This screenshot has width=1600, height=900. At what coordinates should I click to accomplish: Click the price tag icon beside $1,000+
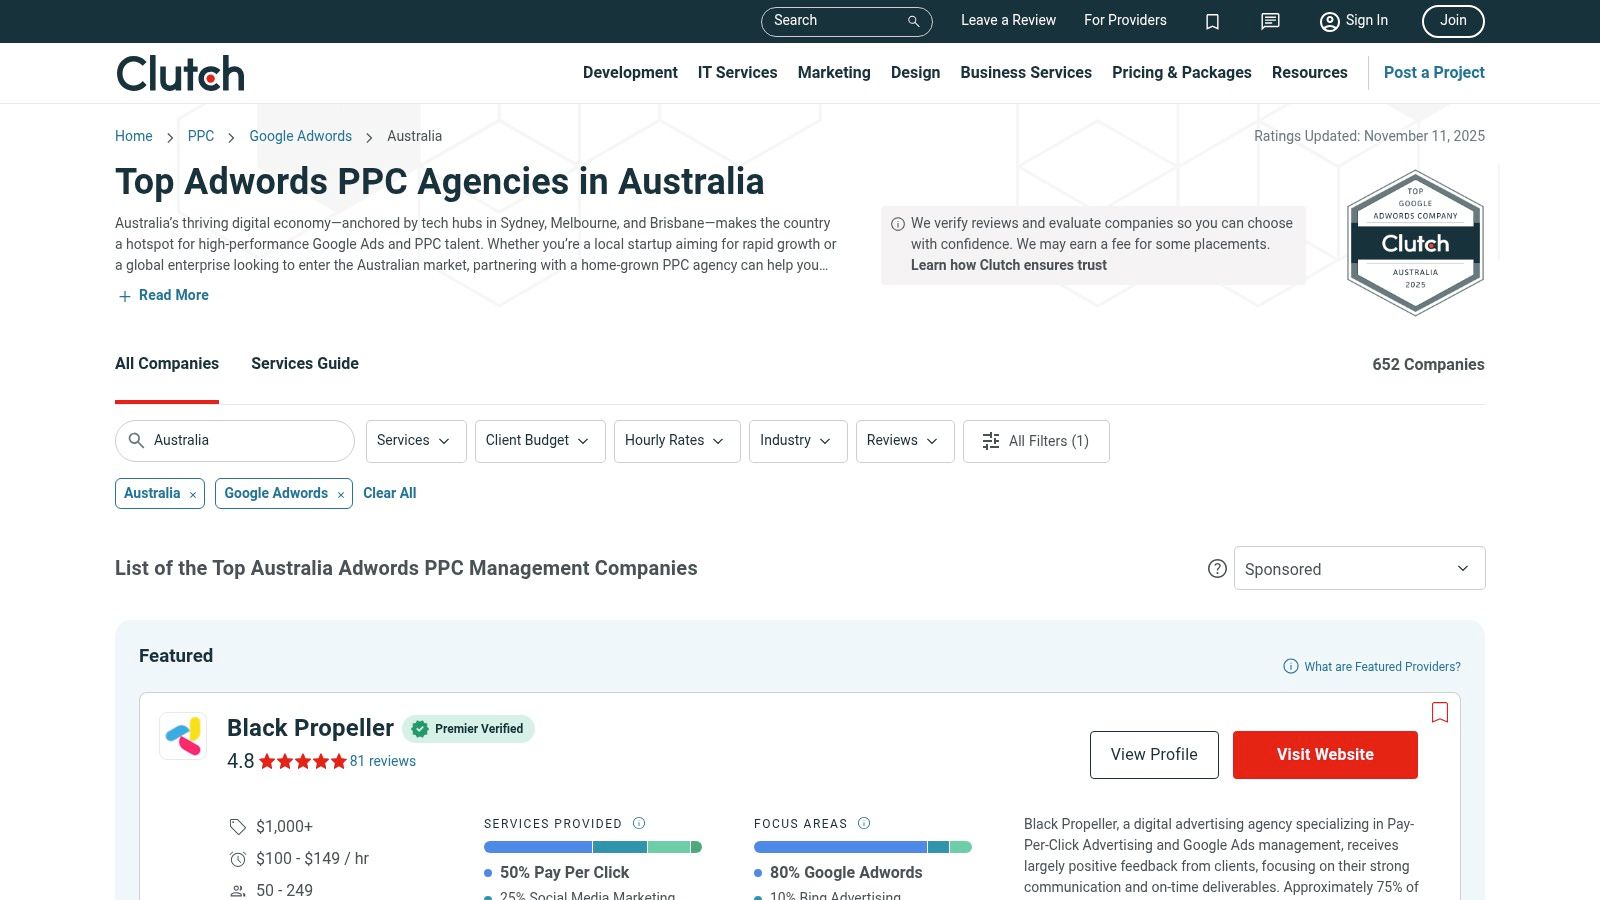(x=237, y=827)
